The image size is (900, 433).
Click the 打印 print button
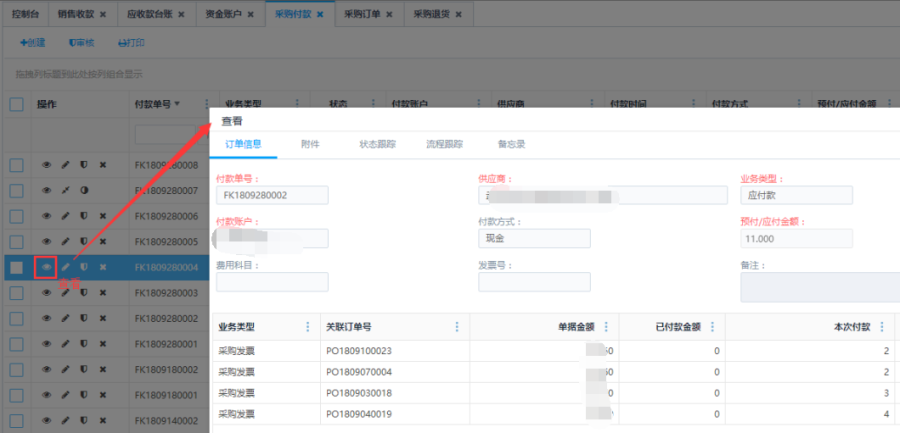pyautogui.click(x=131, y=43)
